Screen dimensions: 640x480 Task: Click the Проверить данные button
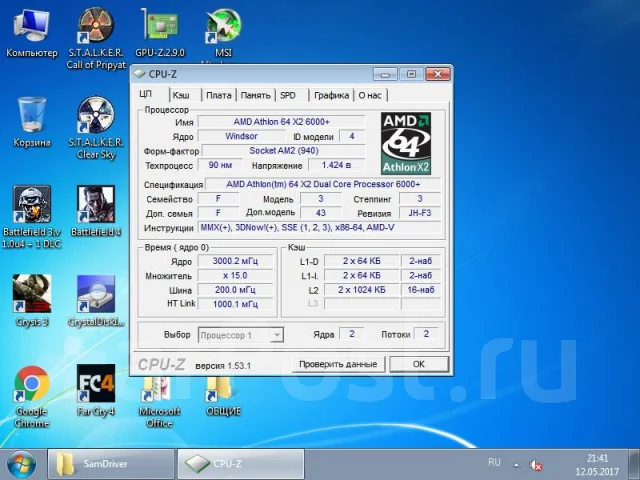[x=338, y=364]
